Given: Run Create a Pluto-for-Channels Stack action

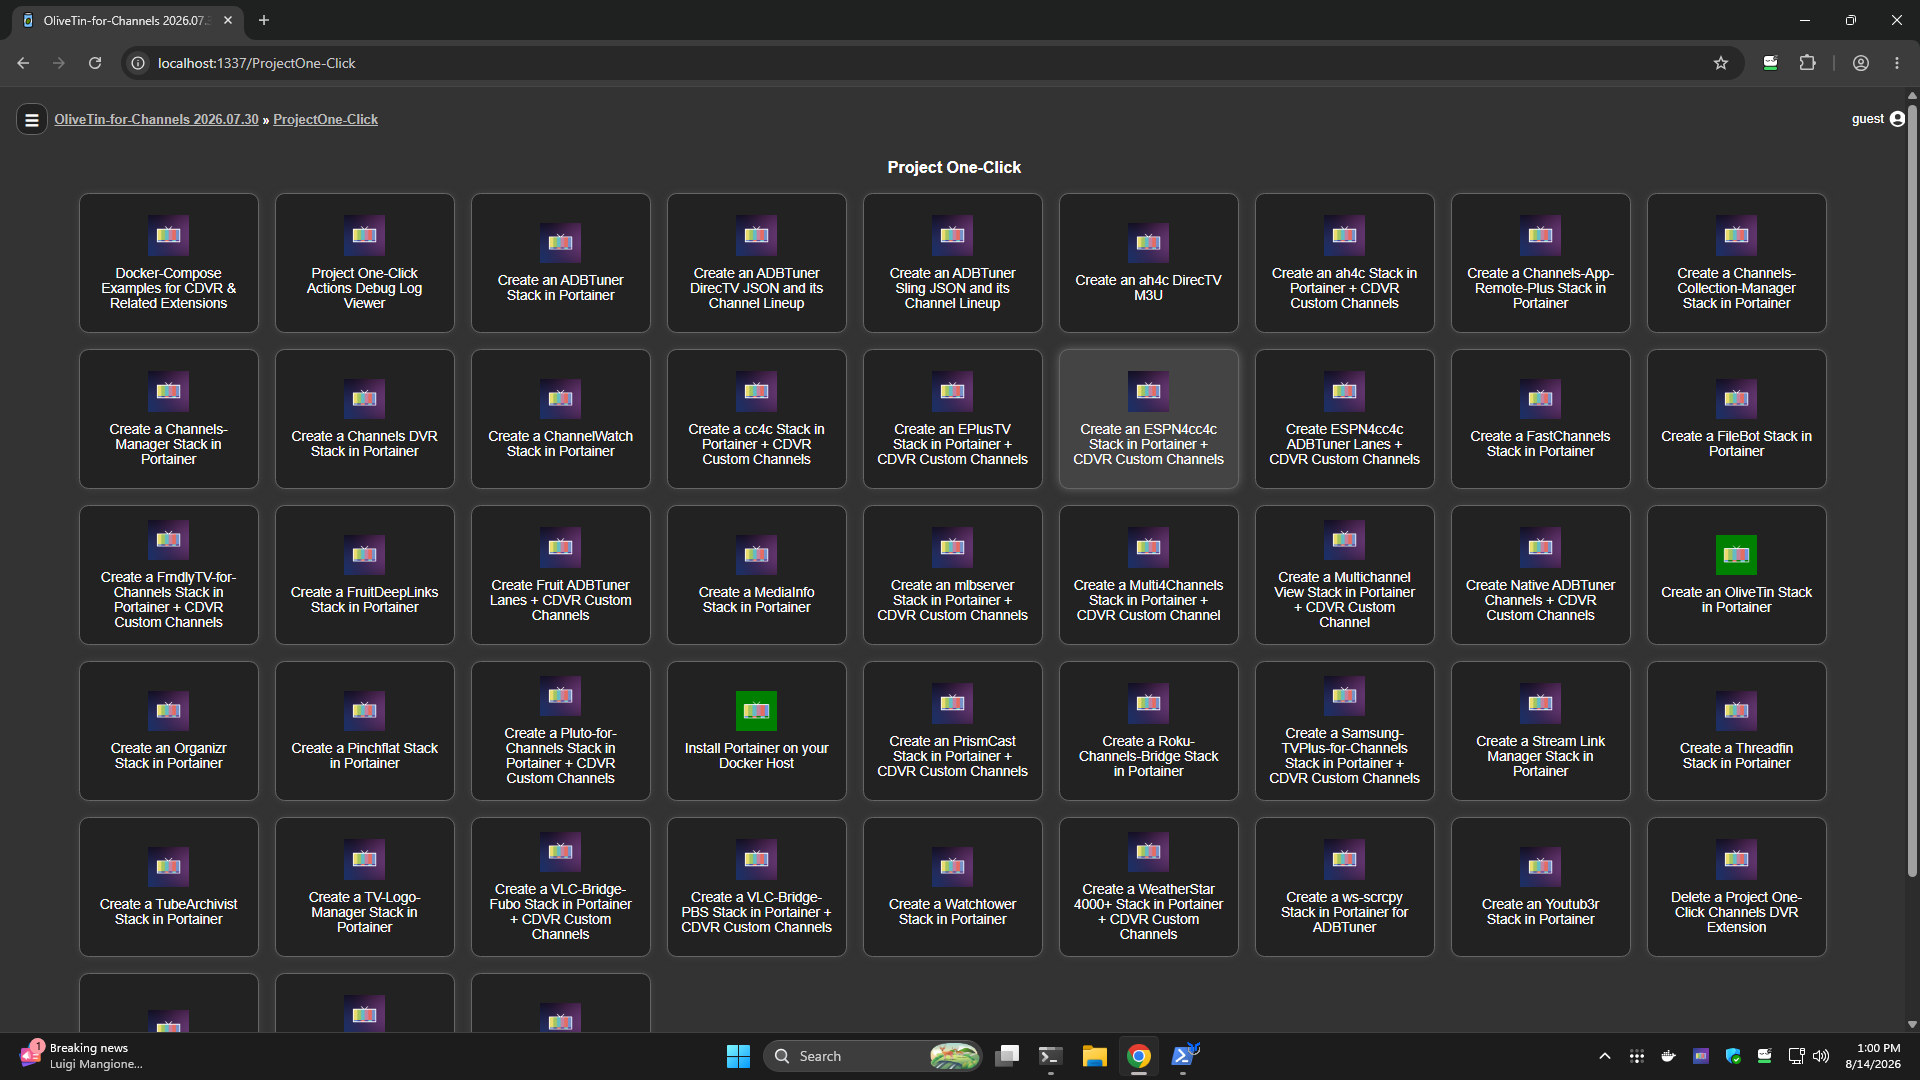Looking at the screenshot, I should [x=561, y=731].
